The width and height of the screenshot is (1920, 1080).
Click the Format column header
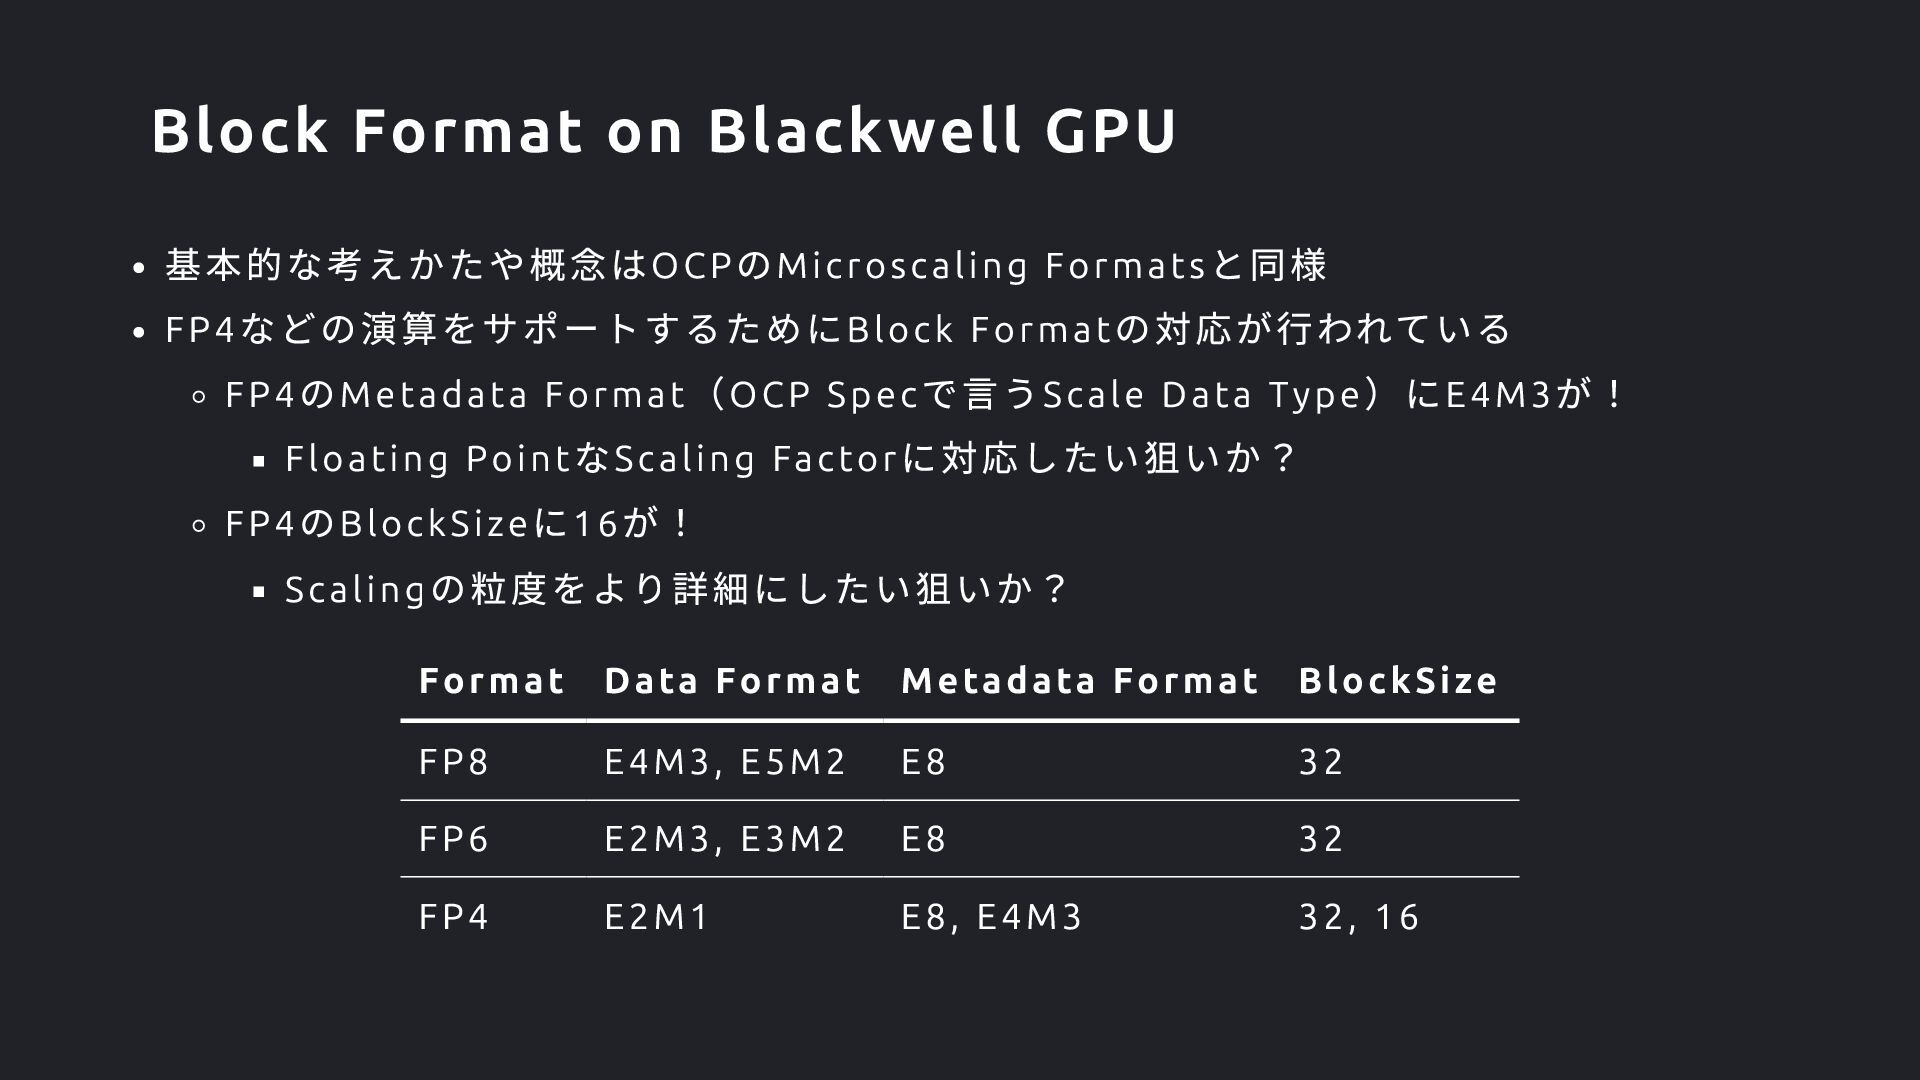point(492,681)
